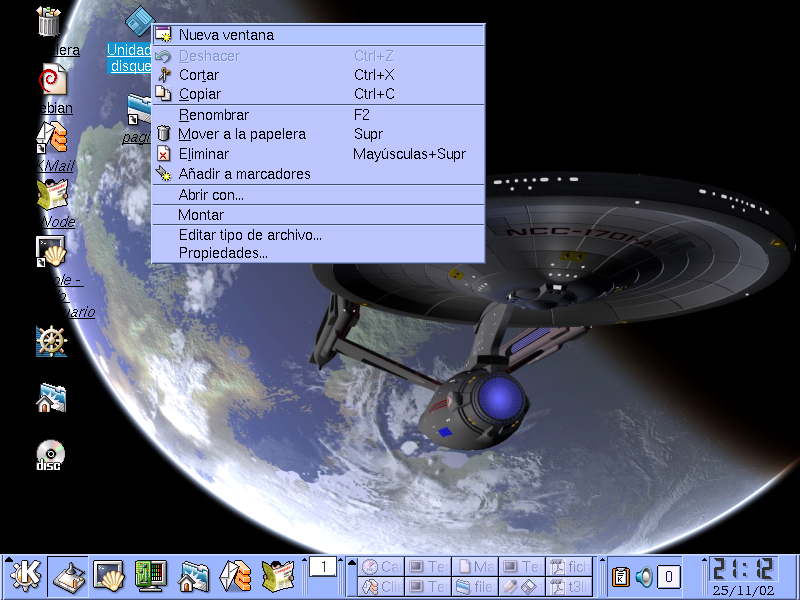800x600 pixels.
Task: Switch to the 'Ca' taskbar window
Action: tap(381, 566)
